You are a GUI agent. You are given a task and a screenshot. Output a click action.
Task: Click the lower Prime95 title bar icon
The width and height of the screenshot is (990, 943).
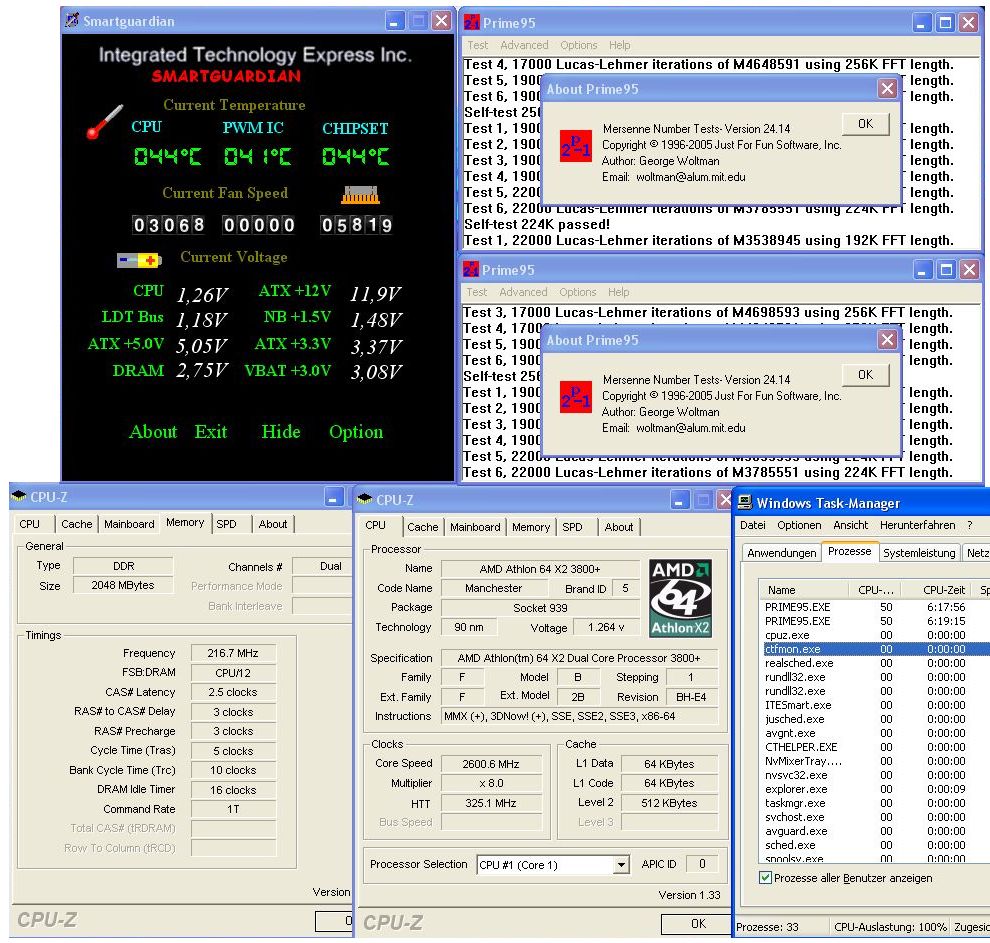pos(471,270)
